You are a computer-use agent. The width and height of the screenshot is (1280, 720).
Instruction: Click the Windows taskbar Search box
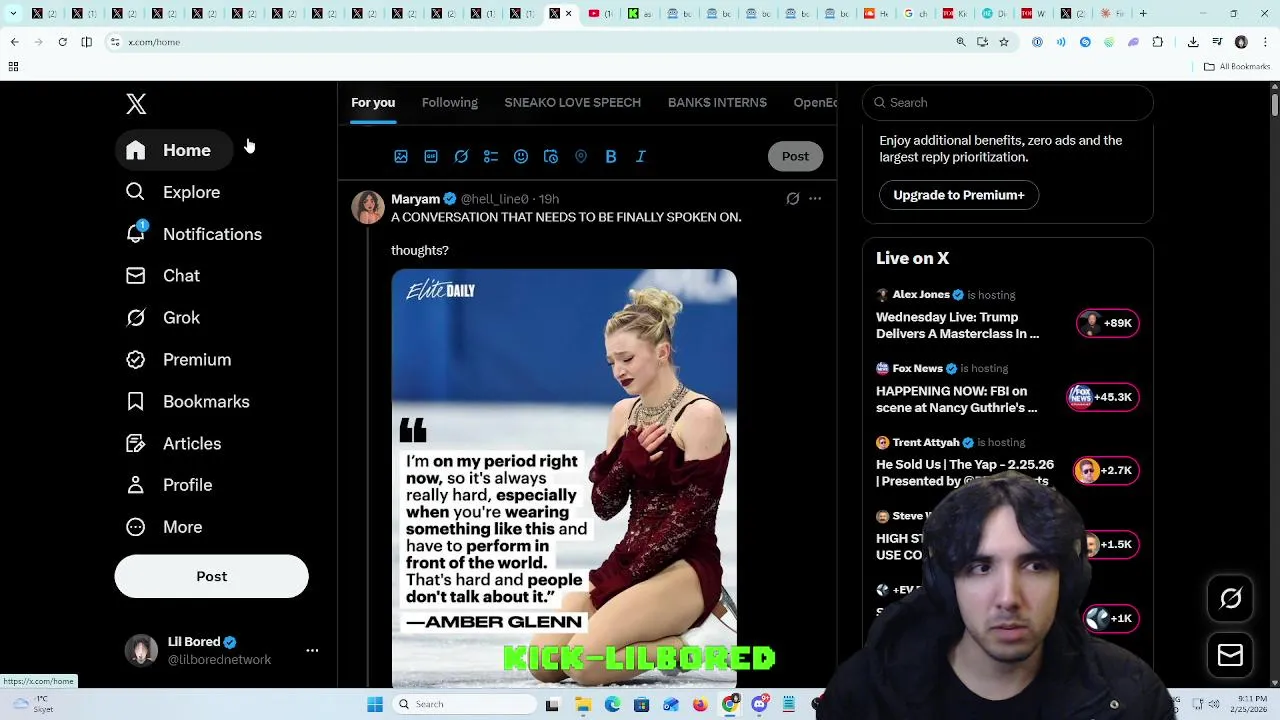coord(463,704)
